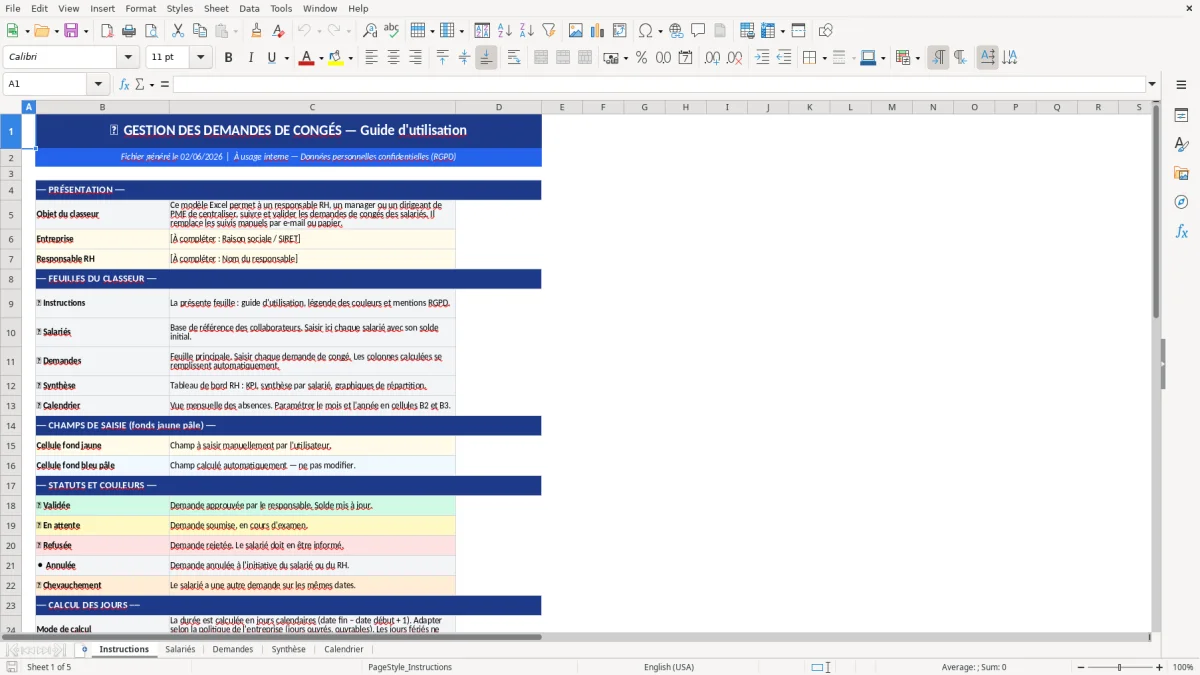This screenshot has width=1200, height=675.
Task: Open Draw Functions shapes icon
Action: click(825, 31)
